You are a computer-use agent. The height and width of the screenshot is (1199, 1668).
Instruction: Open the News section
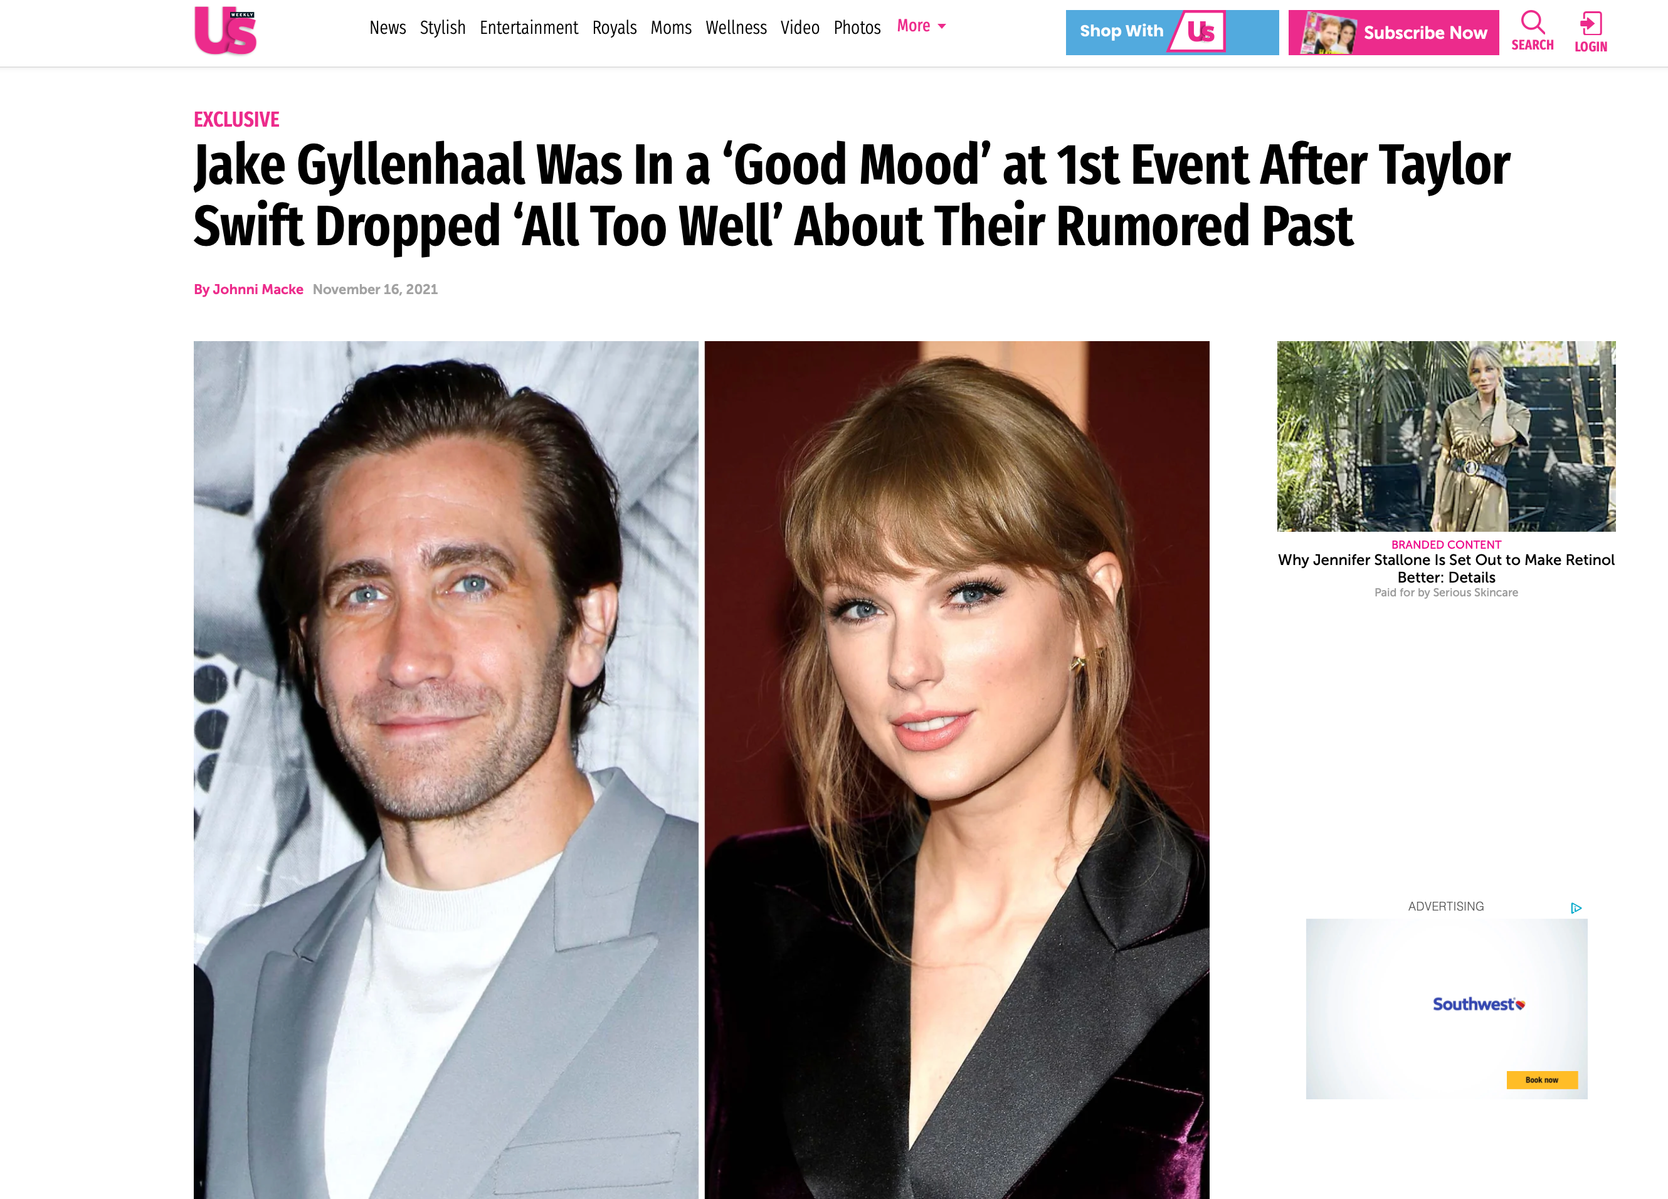pyautogui.click(x=387, y=28)
